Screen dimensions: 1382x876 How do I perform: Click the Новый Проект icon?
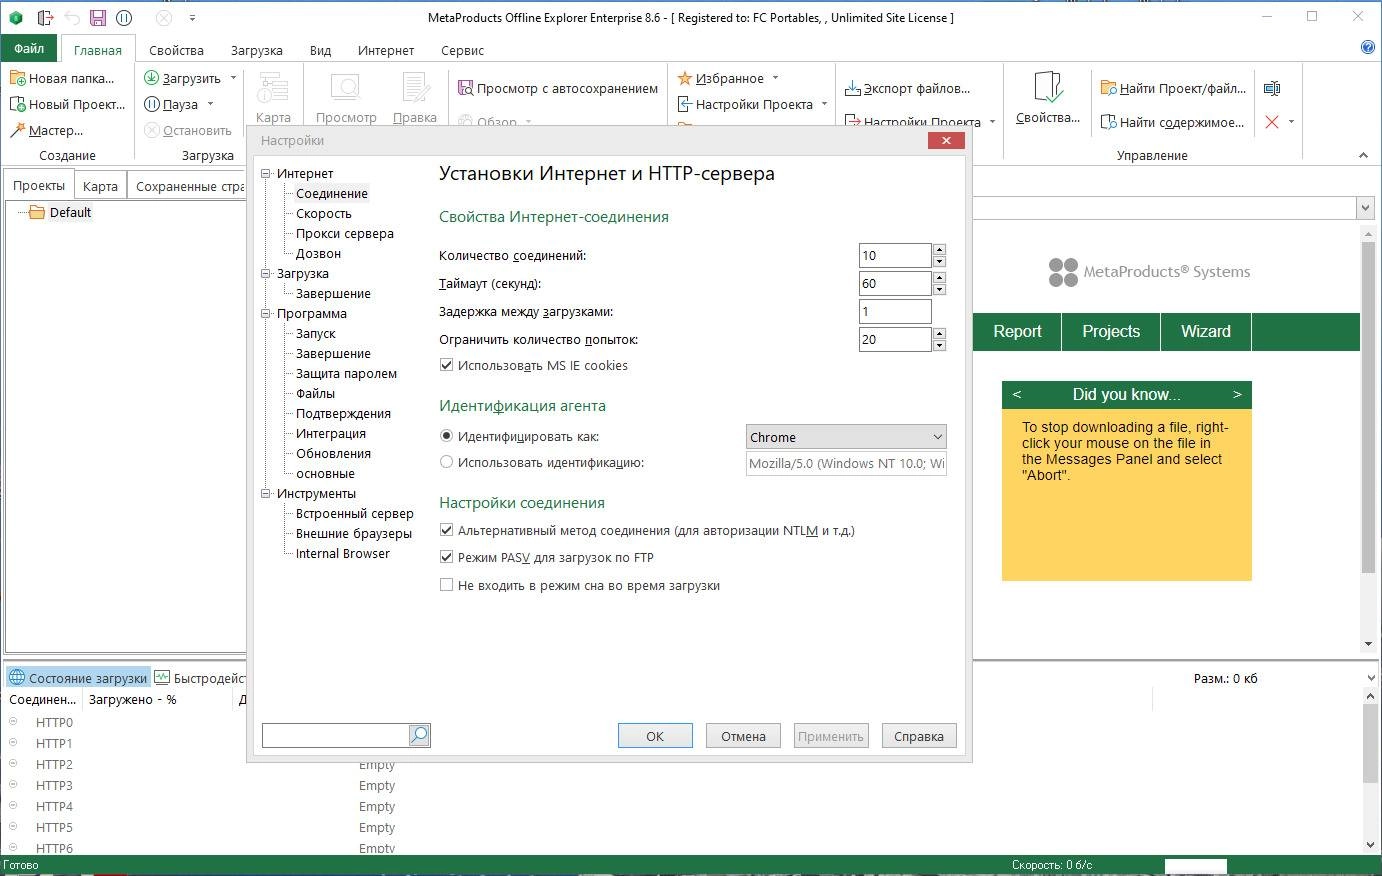click(x=17, y=104)
